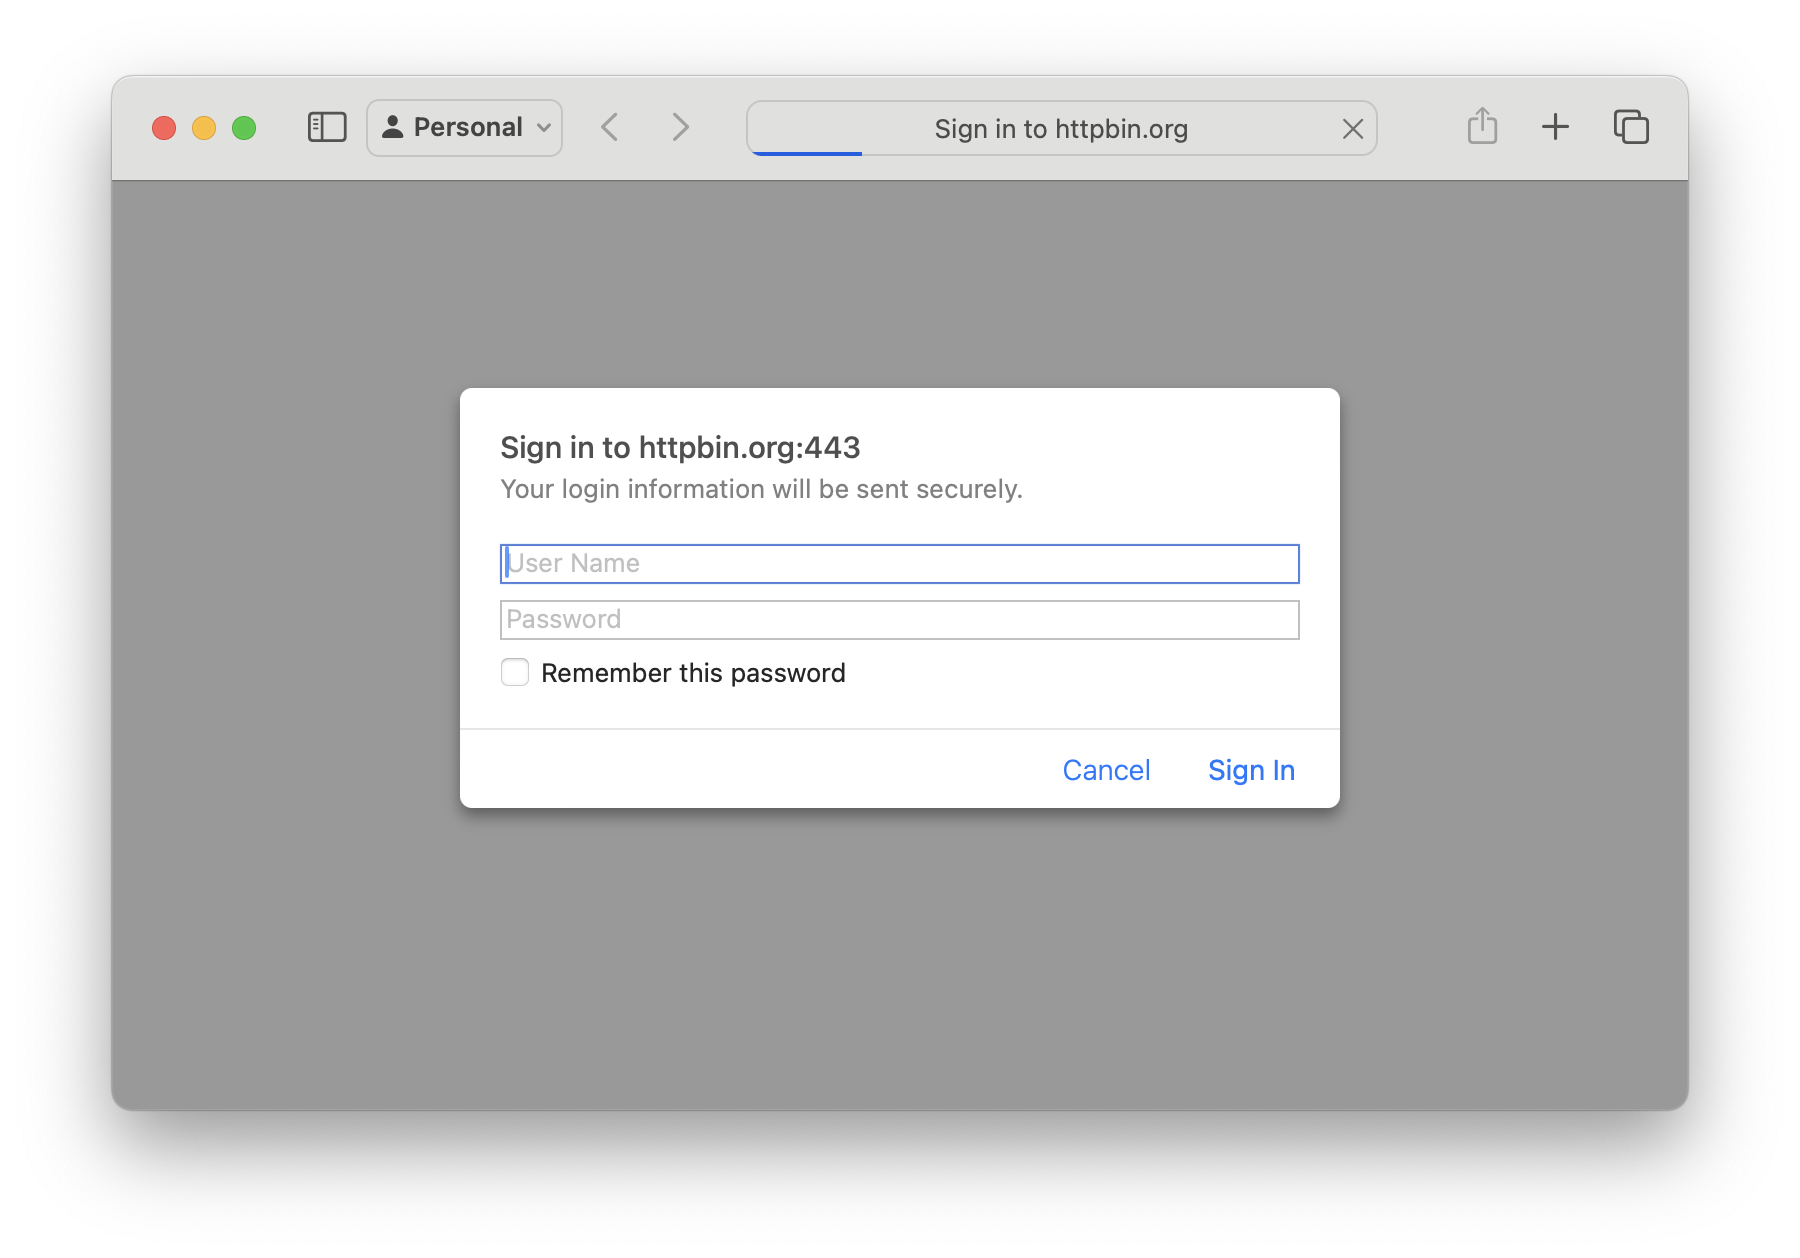Click the chevron next to Personal
The image size is (1800, 1258).
point(544,128)
